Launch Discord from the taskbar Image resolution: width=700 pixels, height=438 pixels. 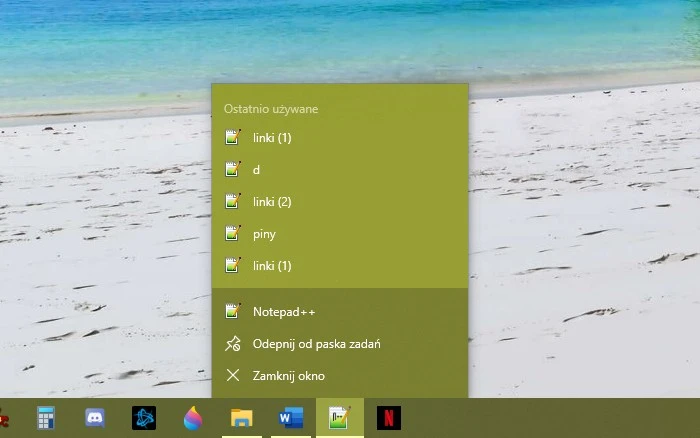coord(95,418)
